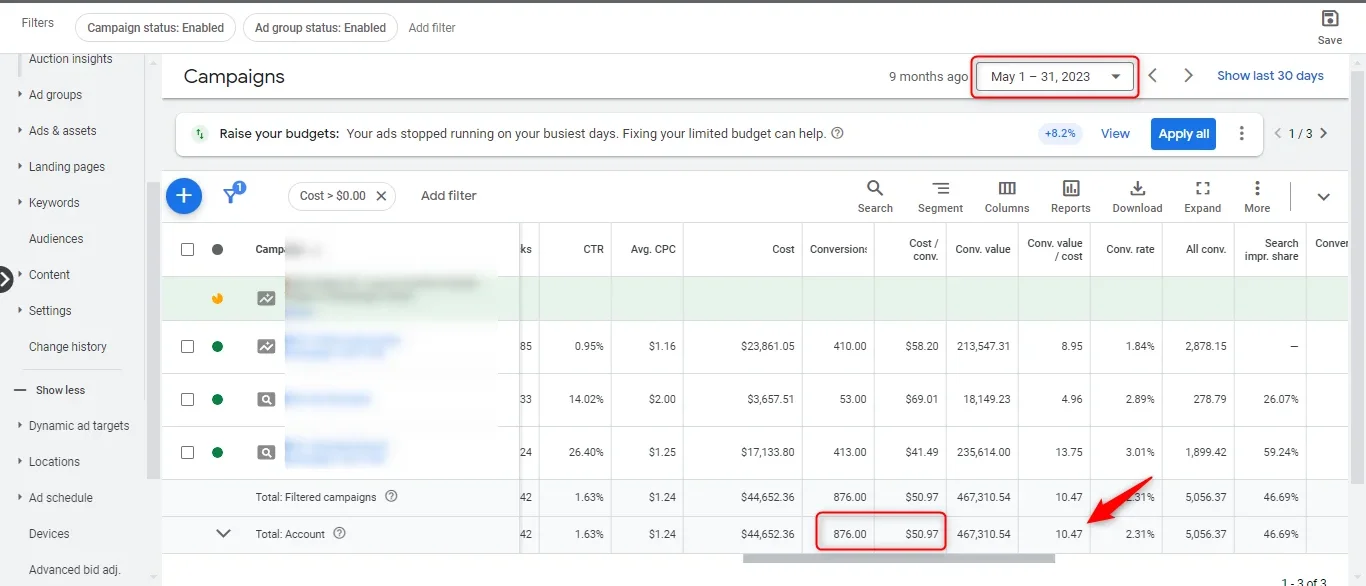Screen dimensions: 1366x586
Task: Expand the Total: Account row chevron
Action: pyautogui.click(x=224, y=533)
